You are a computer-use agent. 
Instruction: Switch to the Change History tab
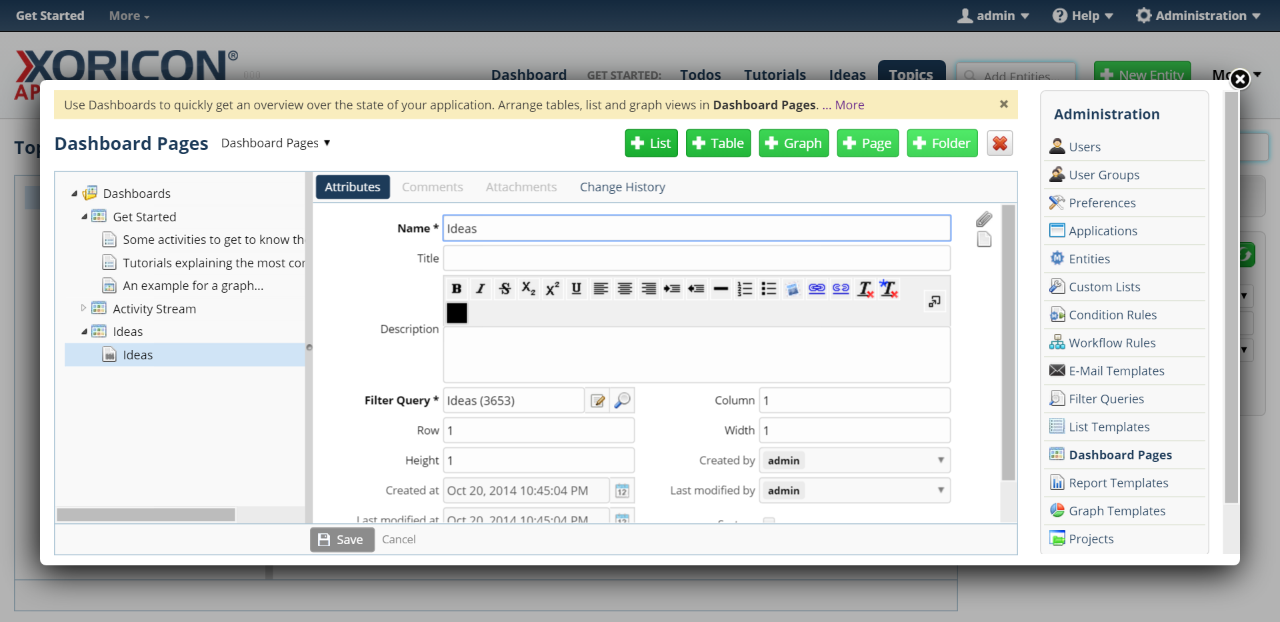[622, 187]
